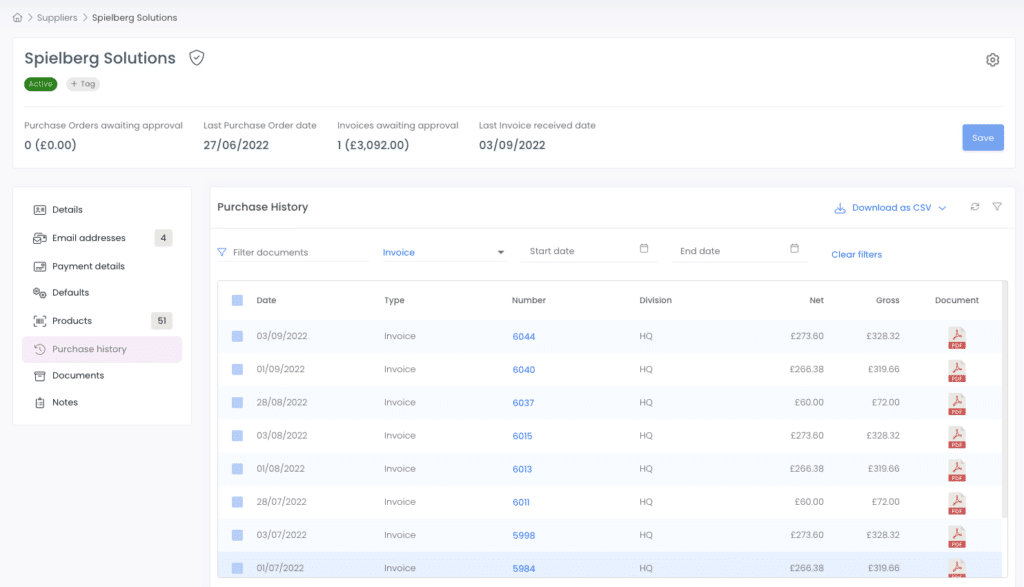
Task: Tick checkbox for 28/07/2022 invoice row
Action: (x=237, y=502)
